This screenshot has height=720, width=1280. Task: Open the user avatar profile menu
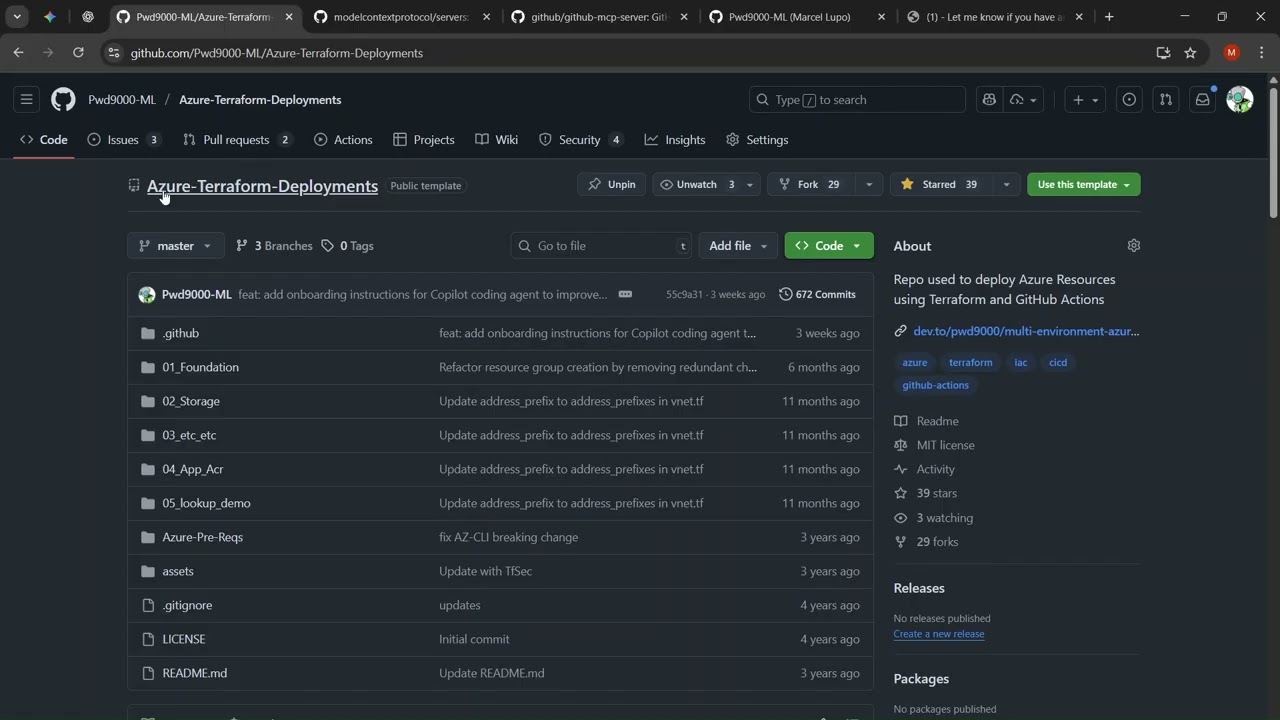click(x=1240, y=100)
